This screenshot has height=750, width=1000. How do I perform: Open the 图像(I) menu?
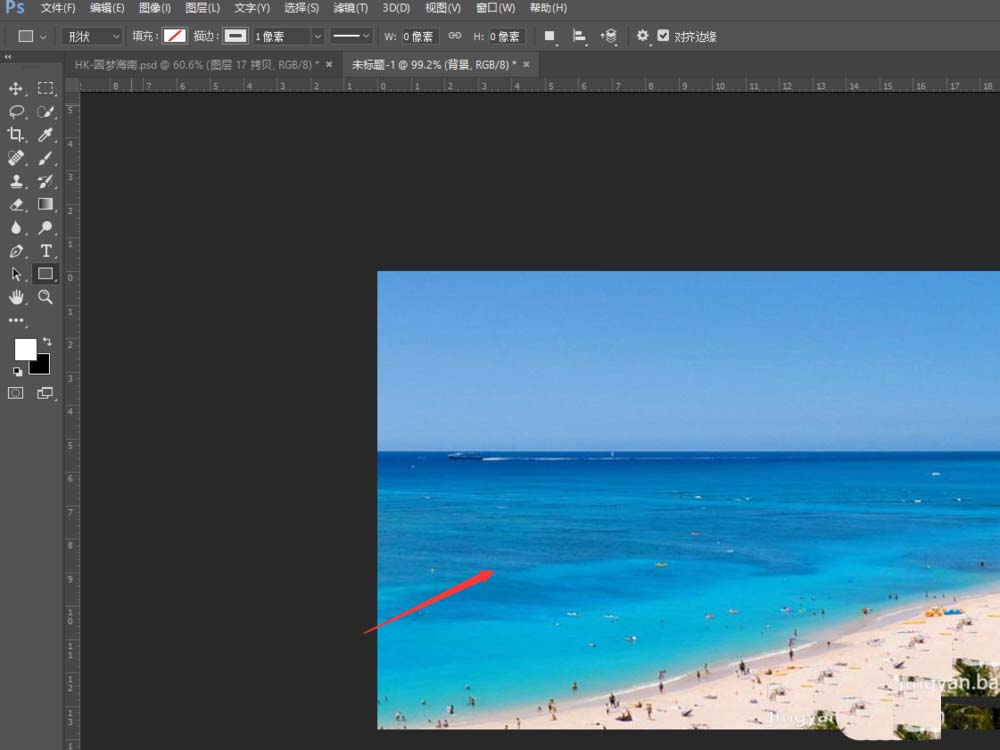point(155,8)
